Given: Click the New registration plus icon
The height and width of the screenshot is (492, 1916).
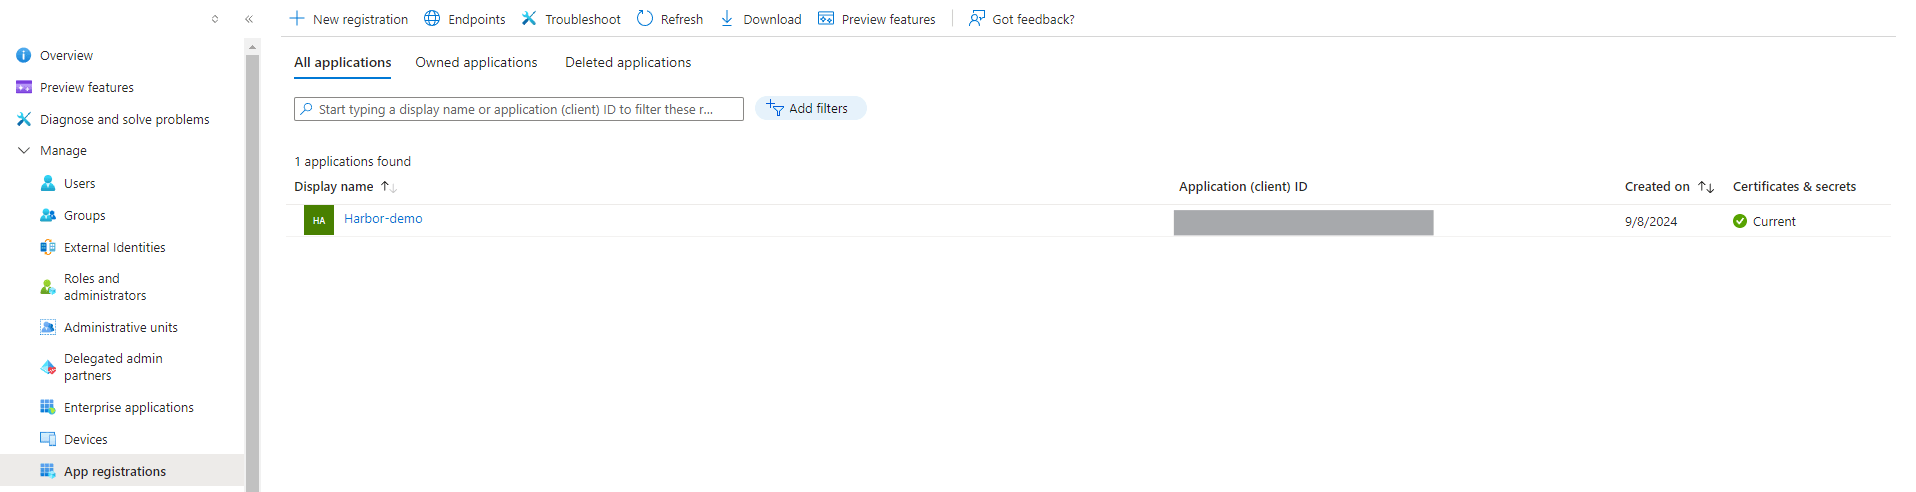Looking at the screenshot, I should tap(297, 18).
